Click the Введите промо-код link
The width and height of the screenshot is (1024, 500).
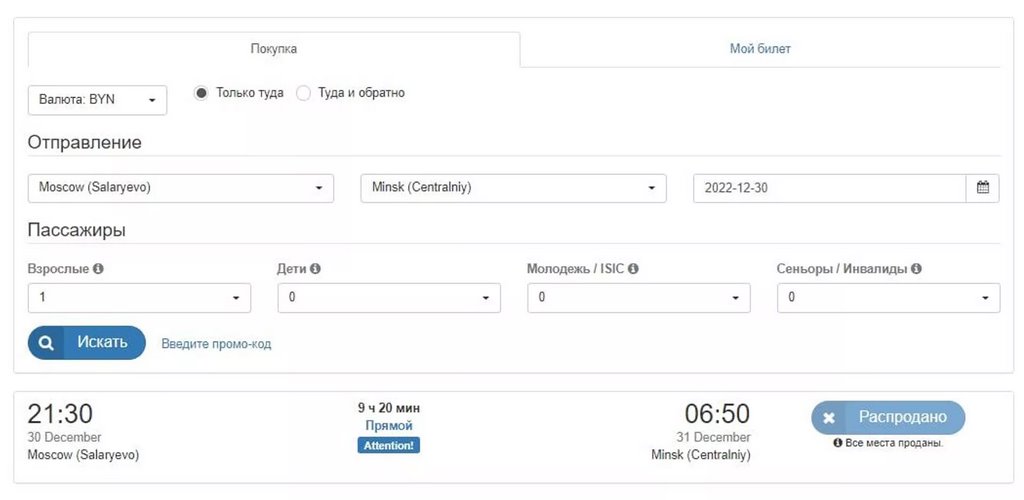tap(216, 344)
